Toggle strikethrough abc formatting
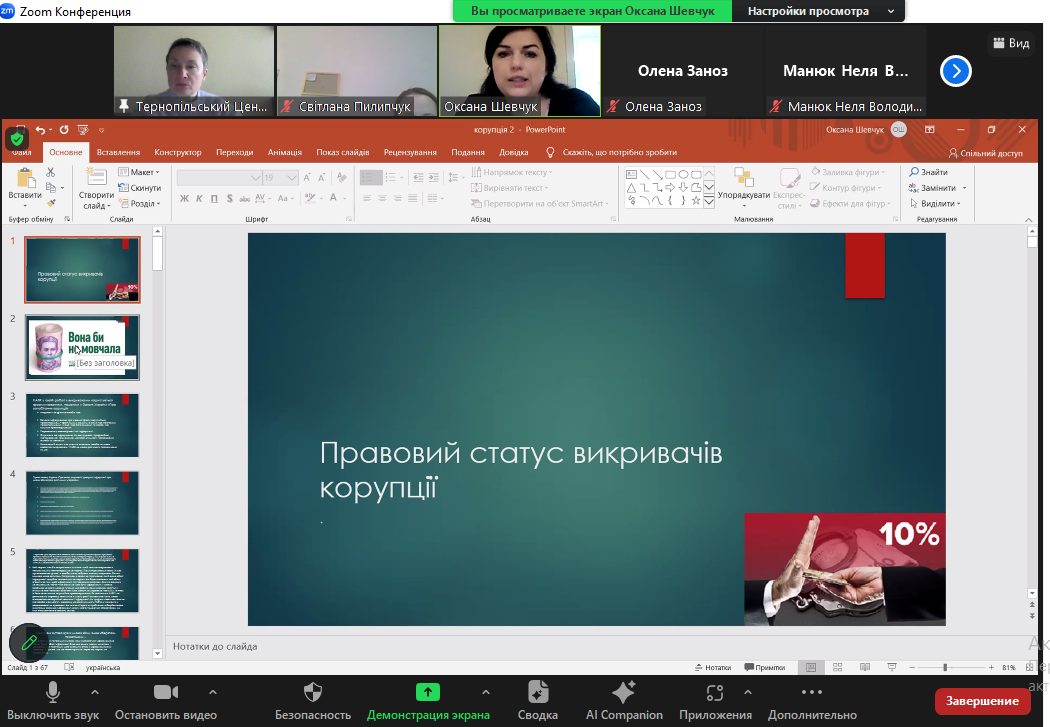This screenshot has height=727, width=1050. 244,198
